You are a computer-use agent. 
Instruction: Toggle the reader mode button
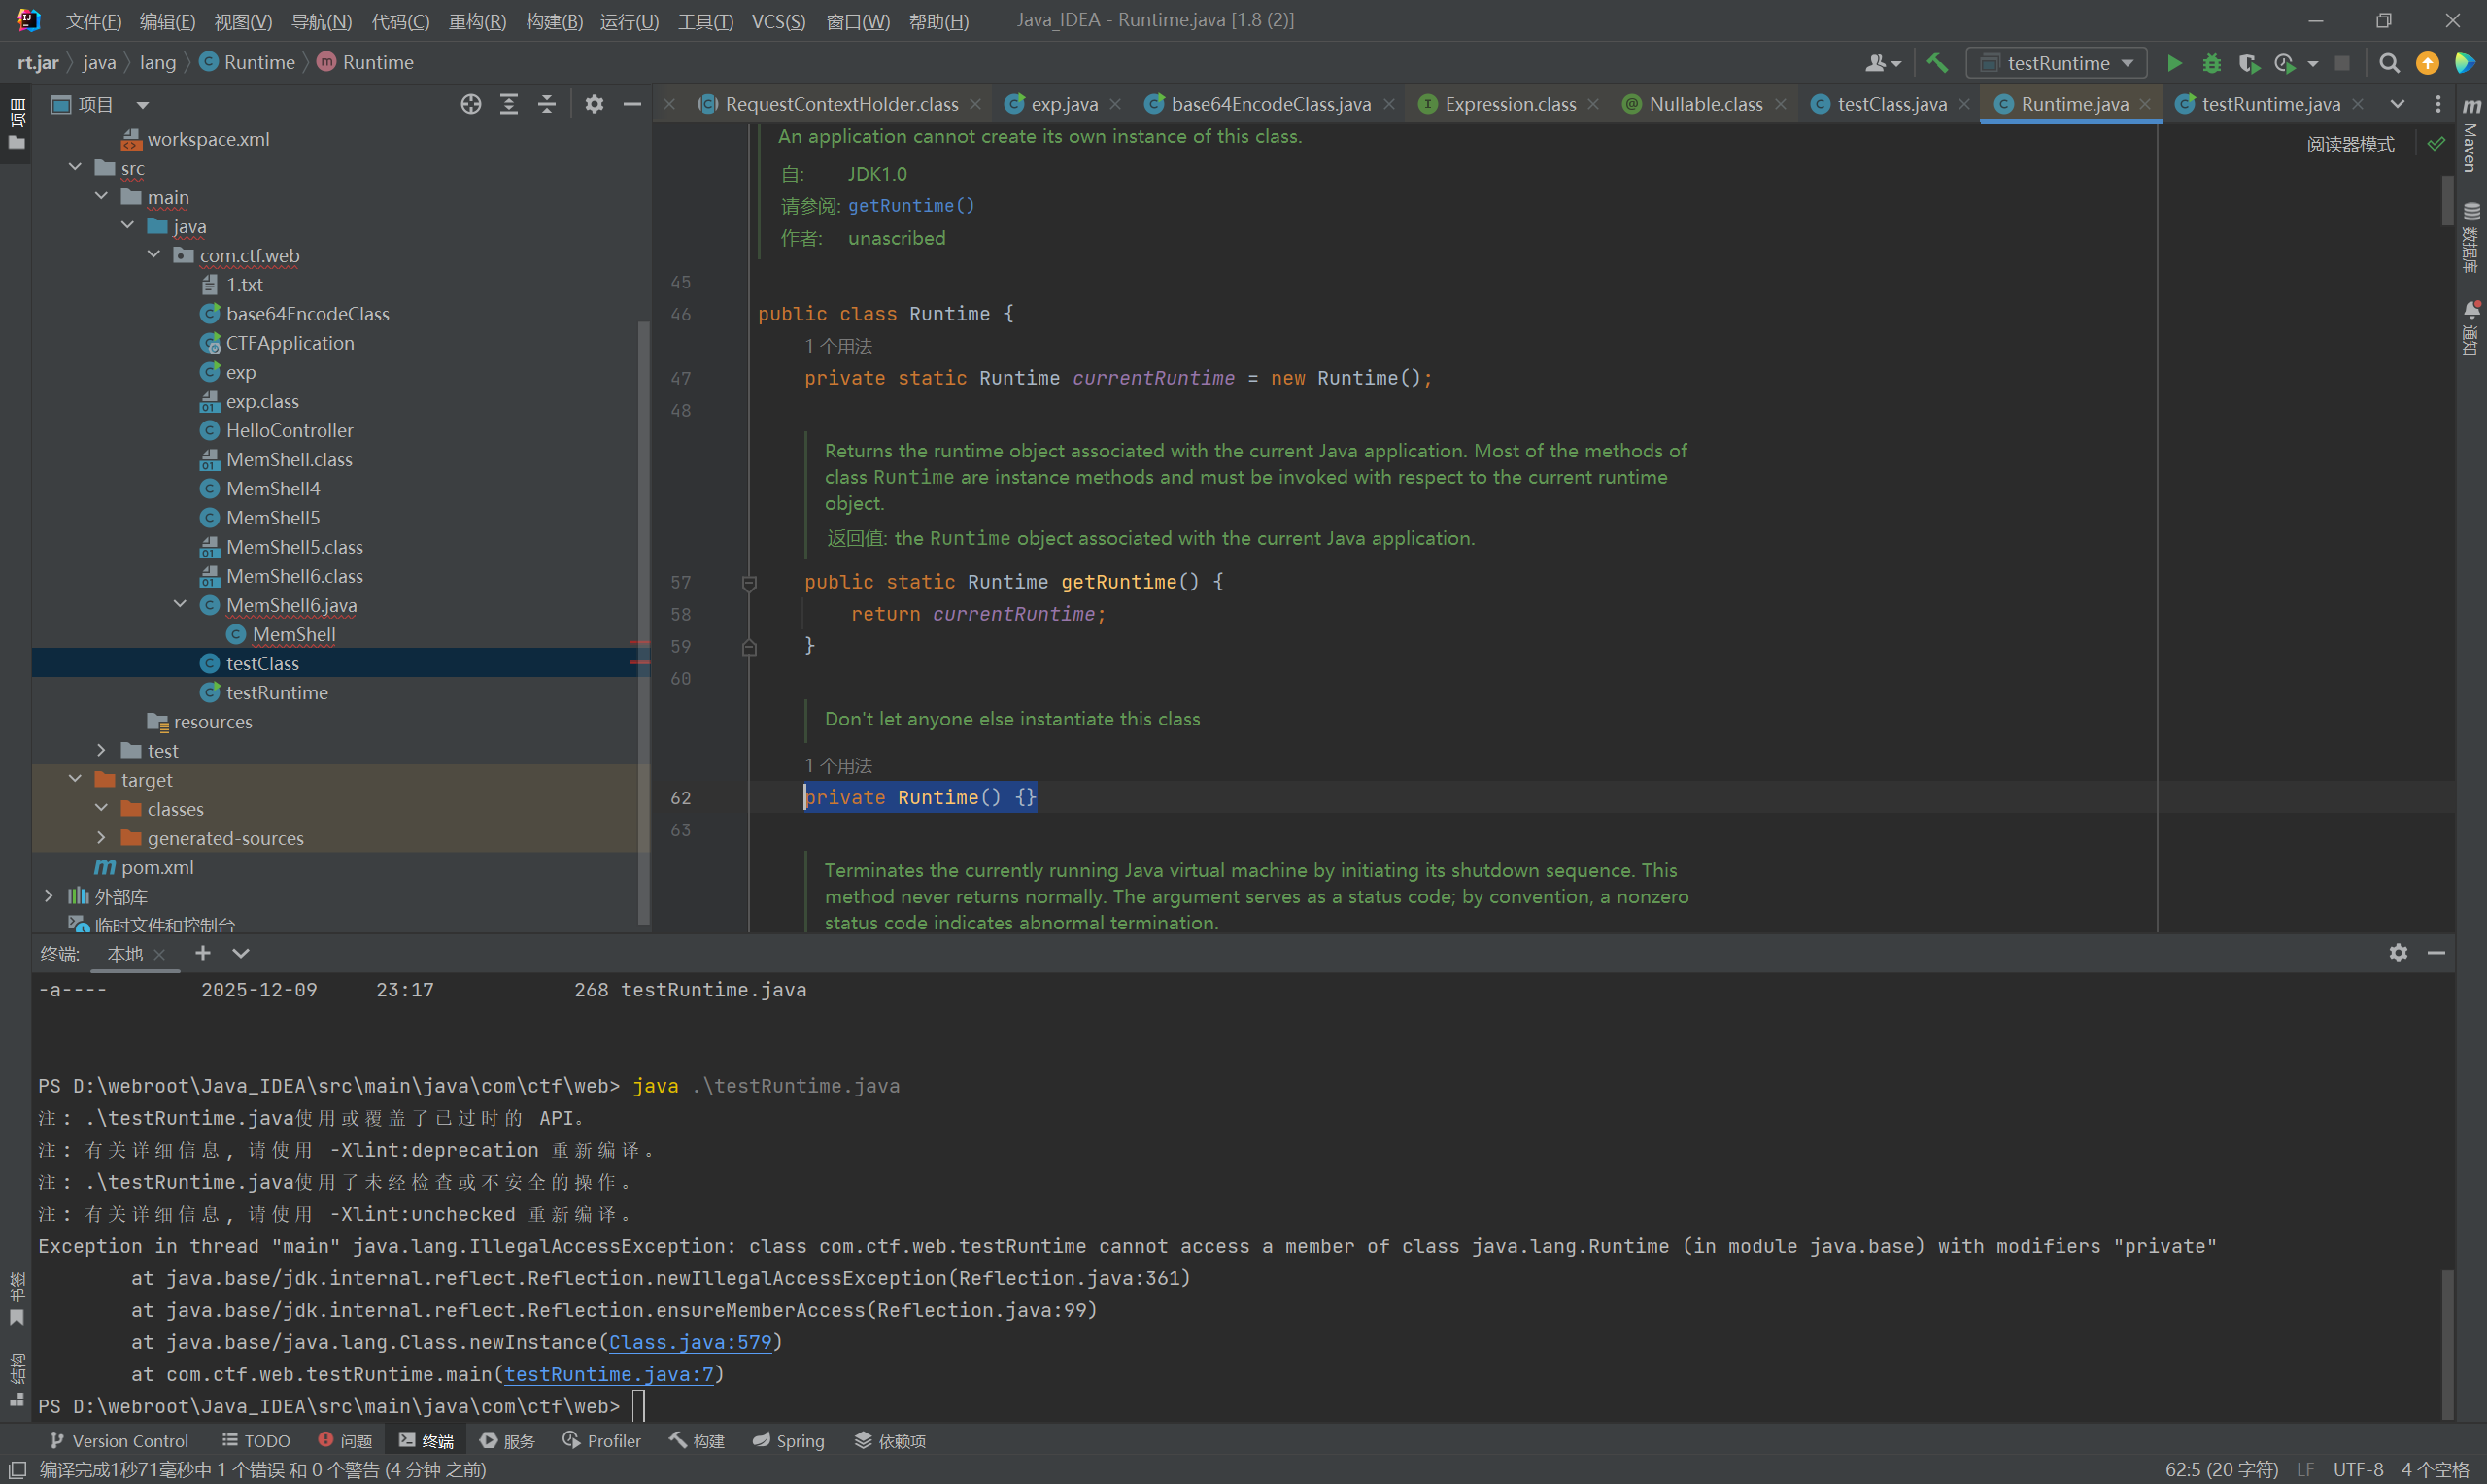point(2350,145)
